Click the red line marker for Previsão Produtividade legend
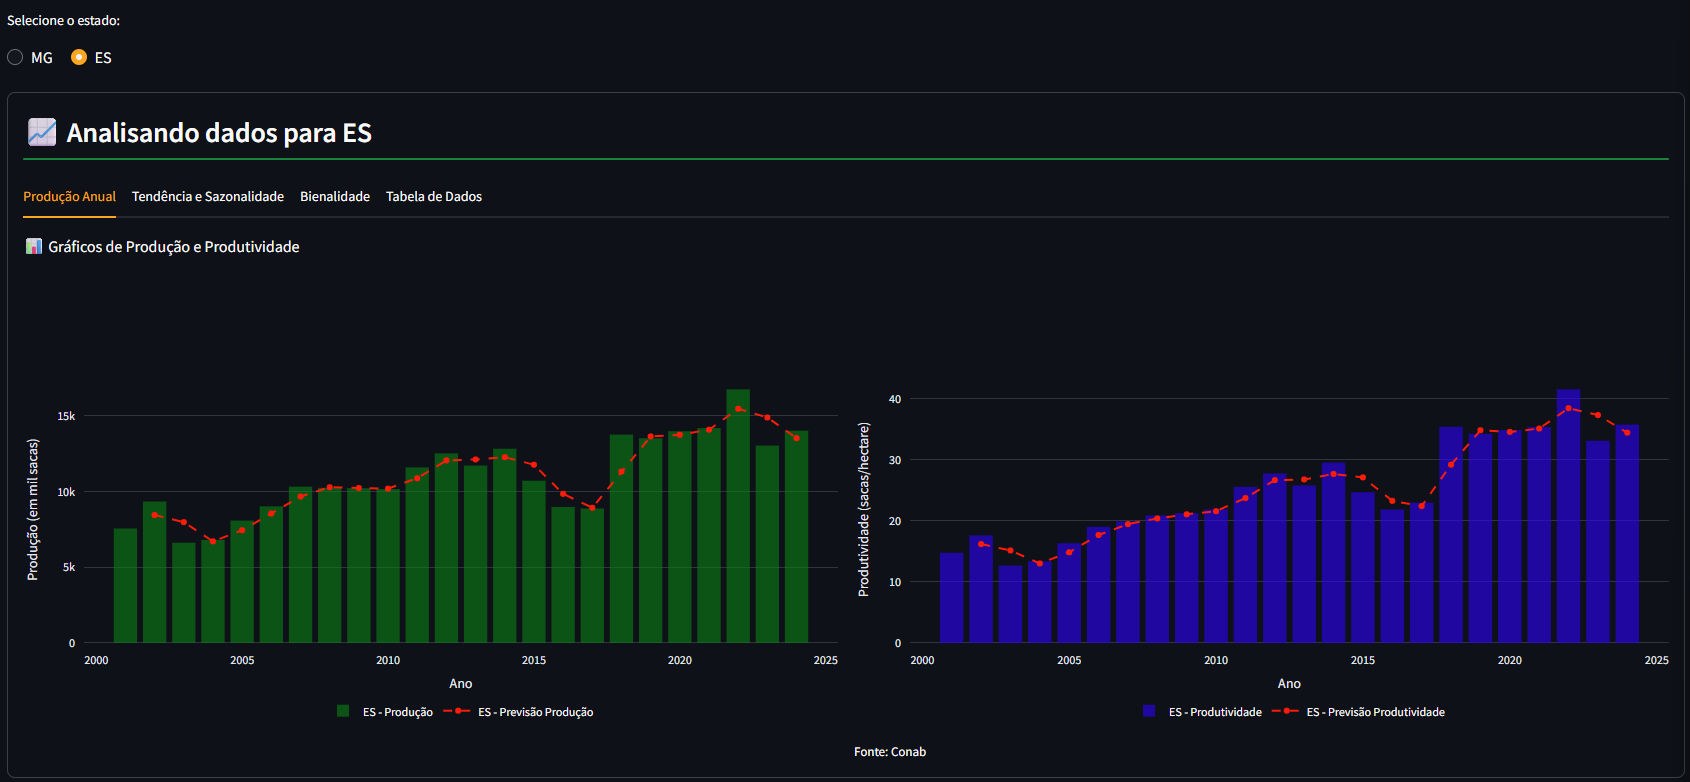1690x782 pixels. pyautogui.click(x=1286, y=712)
